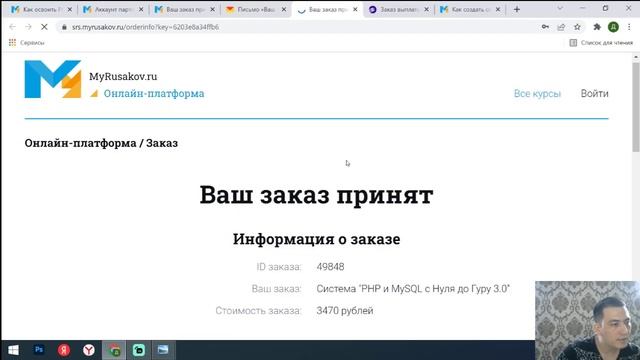Image resolution: width=640 pixels, height=360 pixels.
Task: Bookmark page with the star icon
Action: click(577, 27)
